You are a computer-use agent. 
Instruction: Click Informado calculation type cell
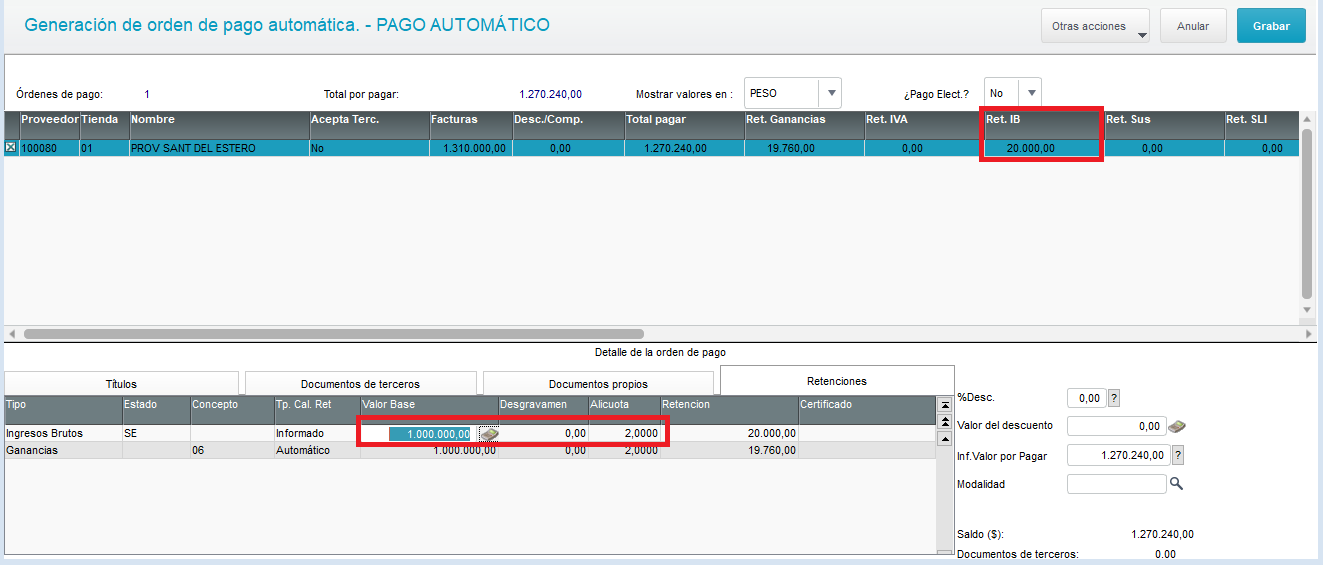(316, 434)
